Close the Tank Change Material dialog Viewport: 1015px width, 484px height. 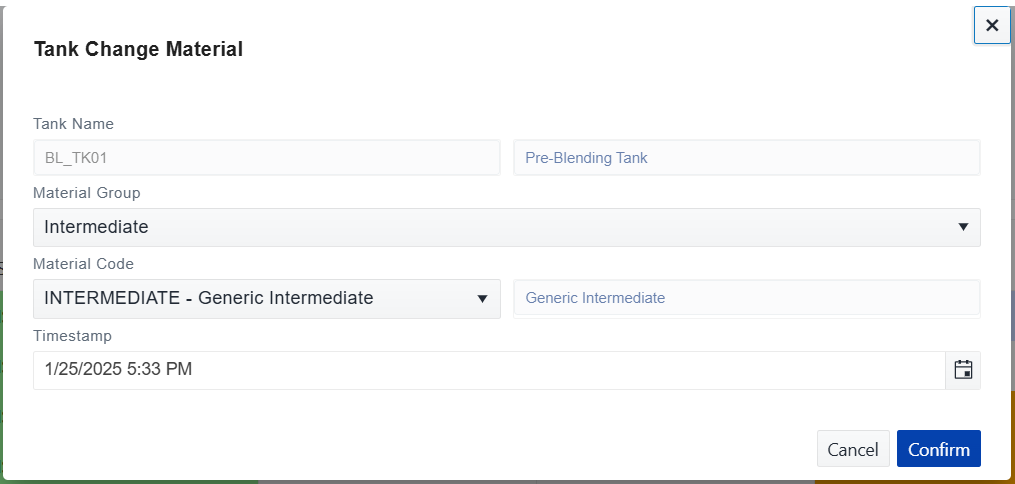tap(992, 26)
